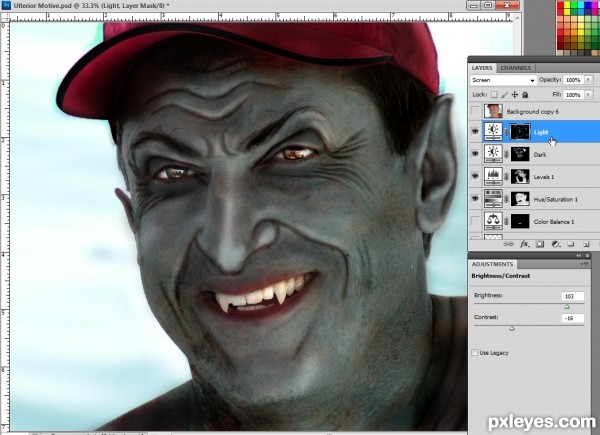Create a new group folder icon
The height and width of the screenshot is (435, 600).
pyautogui.click(x=571, y=244)
